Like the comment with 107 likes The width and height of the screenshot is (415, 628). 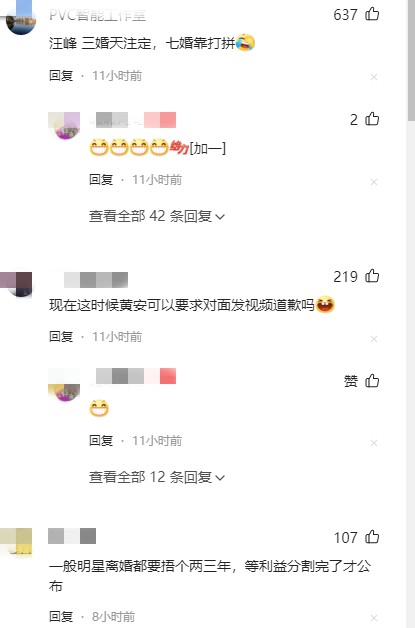[x=372, y=537]
